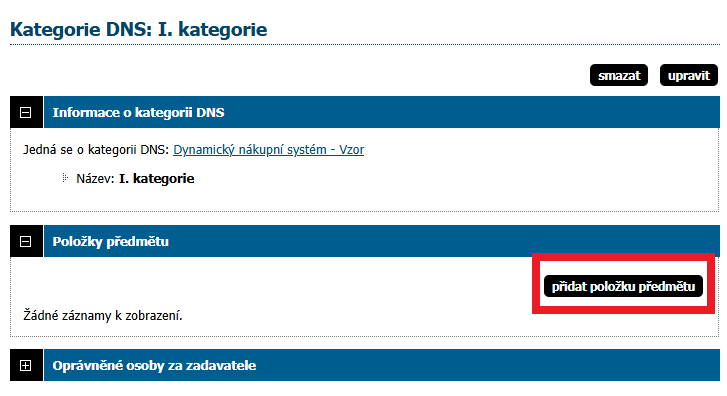Collapse the Informace o kategorii DNS section via minus icon
Image resolution: width=727 pixels, height=396 pixels.
[26, 112]
